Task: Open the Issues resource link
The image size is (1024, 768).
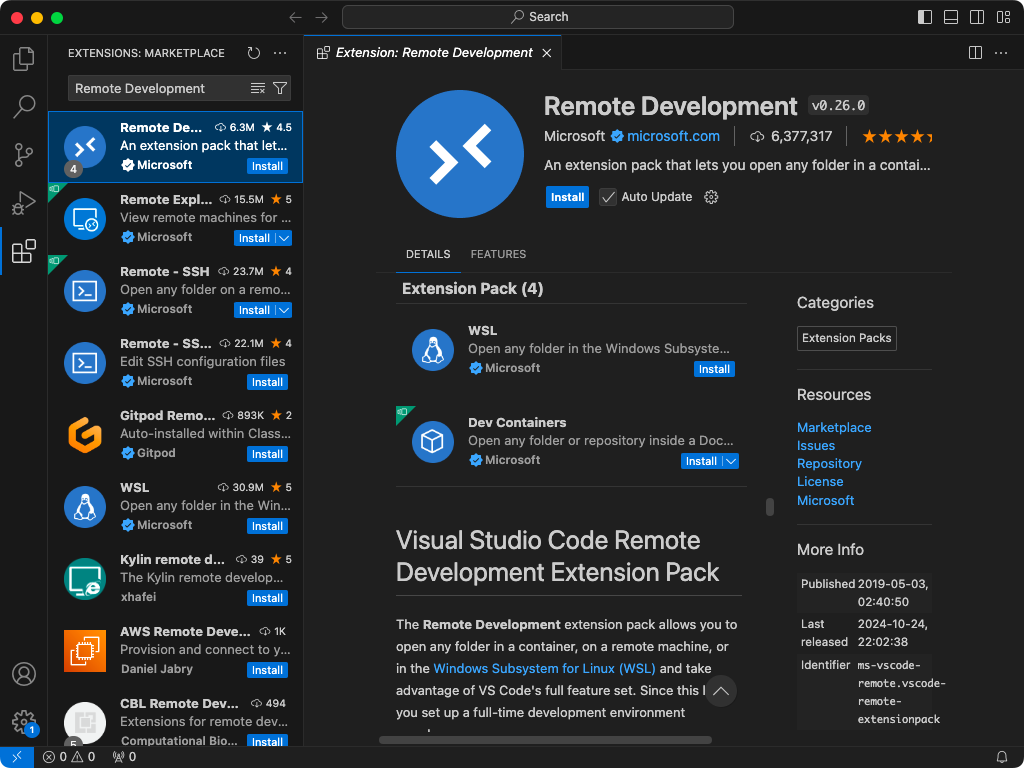Action: [816, 445]
